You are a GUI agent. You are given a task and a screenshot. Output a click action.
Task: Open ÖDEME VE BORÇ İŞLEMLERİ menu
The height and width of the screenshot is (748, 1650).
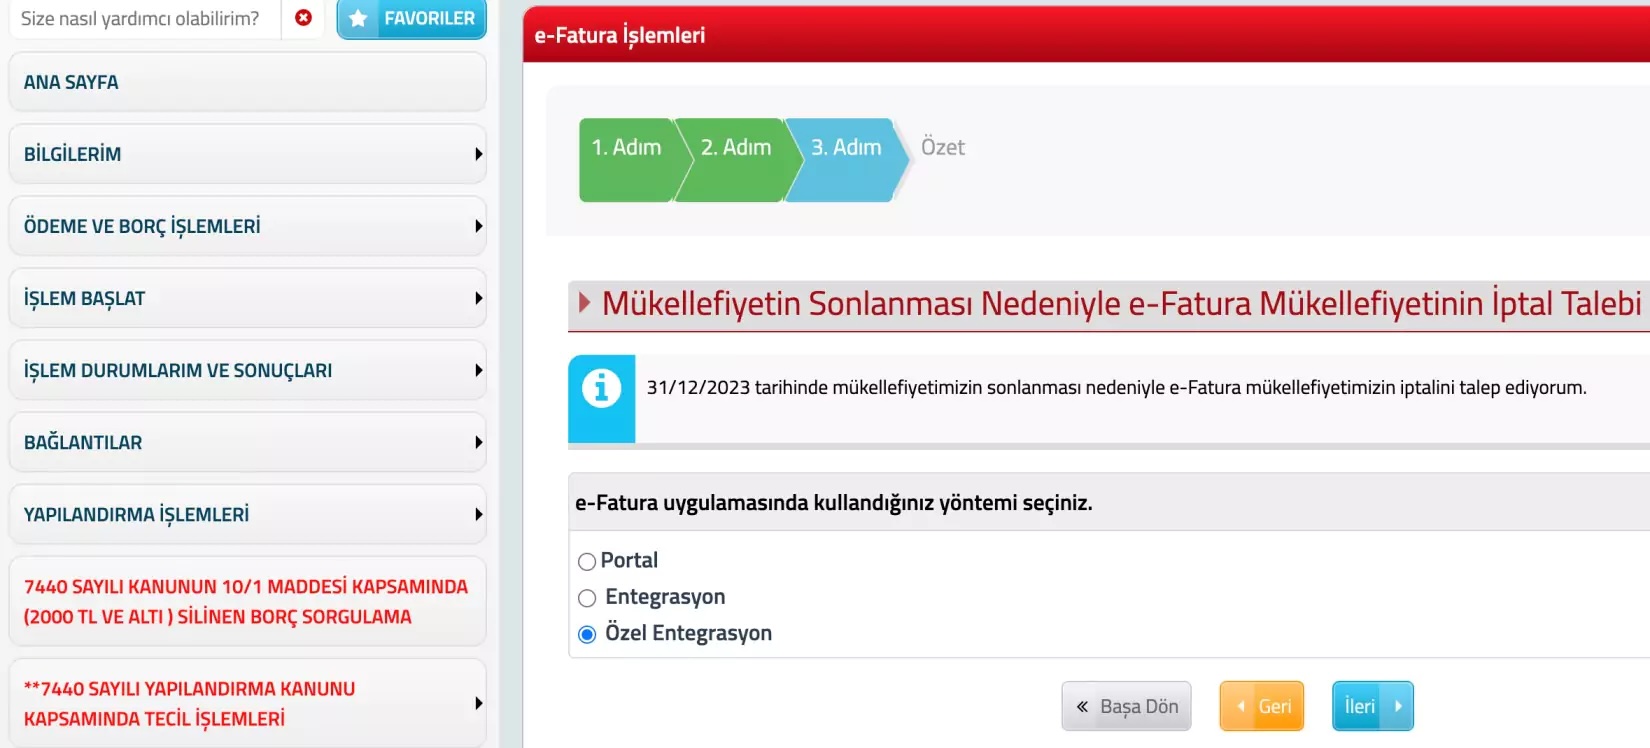point(247,226)
